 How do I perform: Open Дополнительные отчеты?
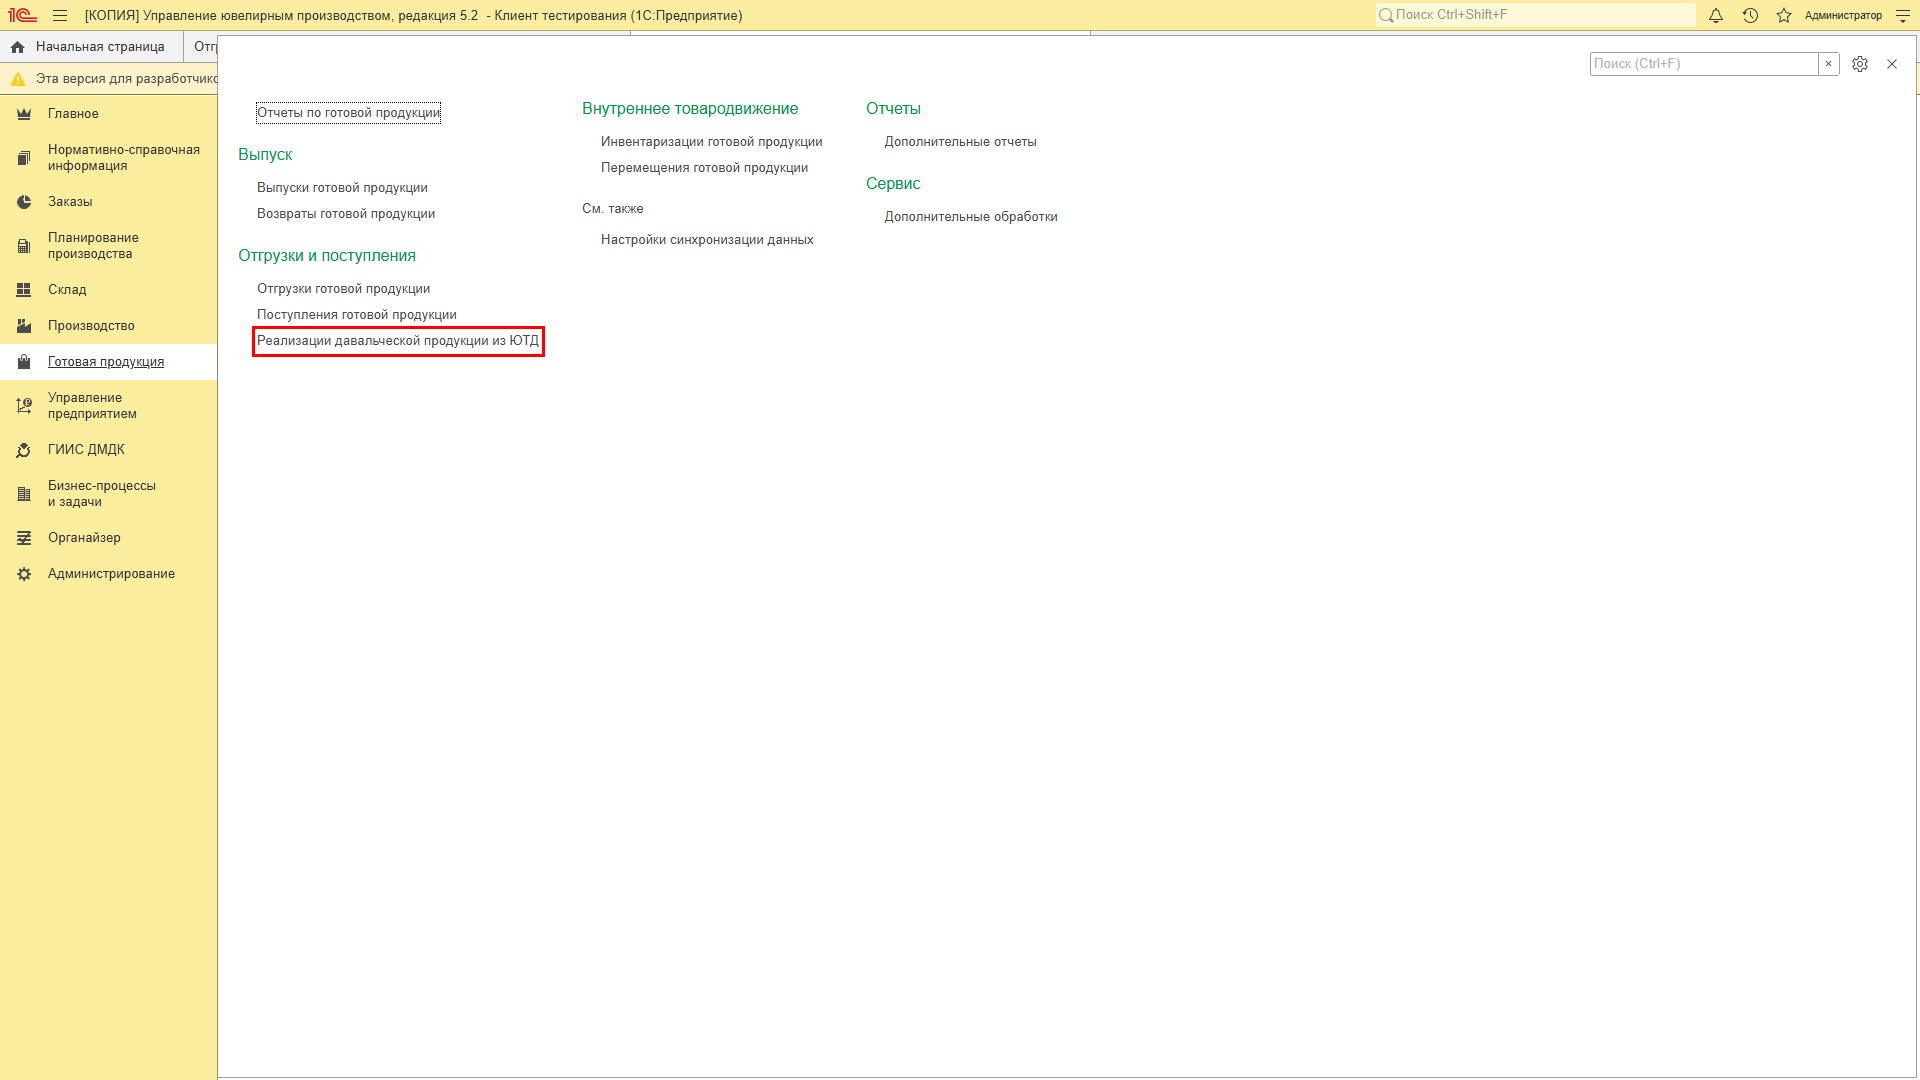[x=960, y=142]
